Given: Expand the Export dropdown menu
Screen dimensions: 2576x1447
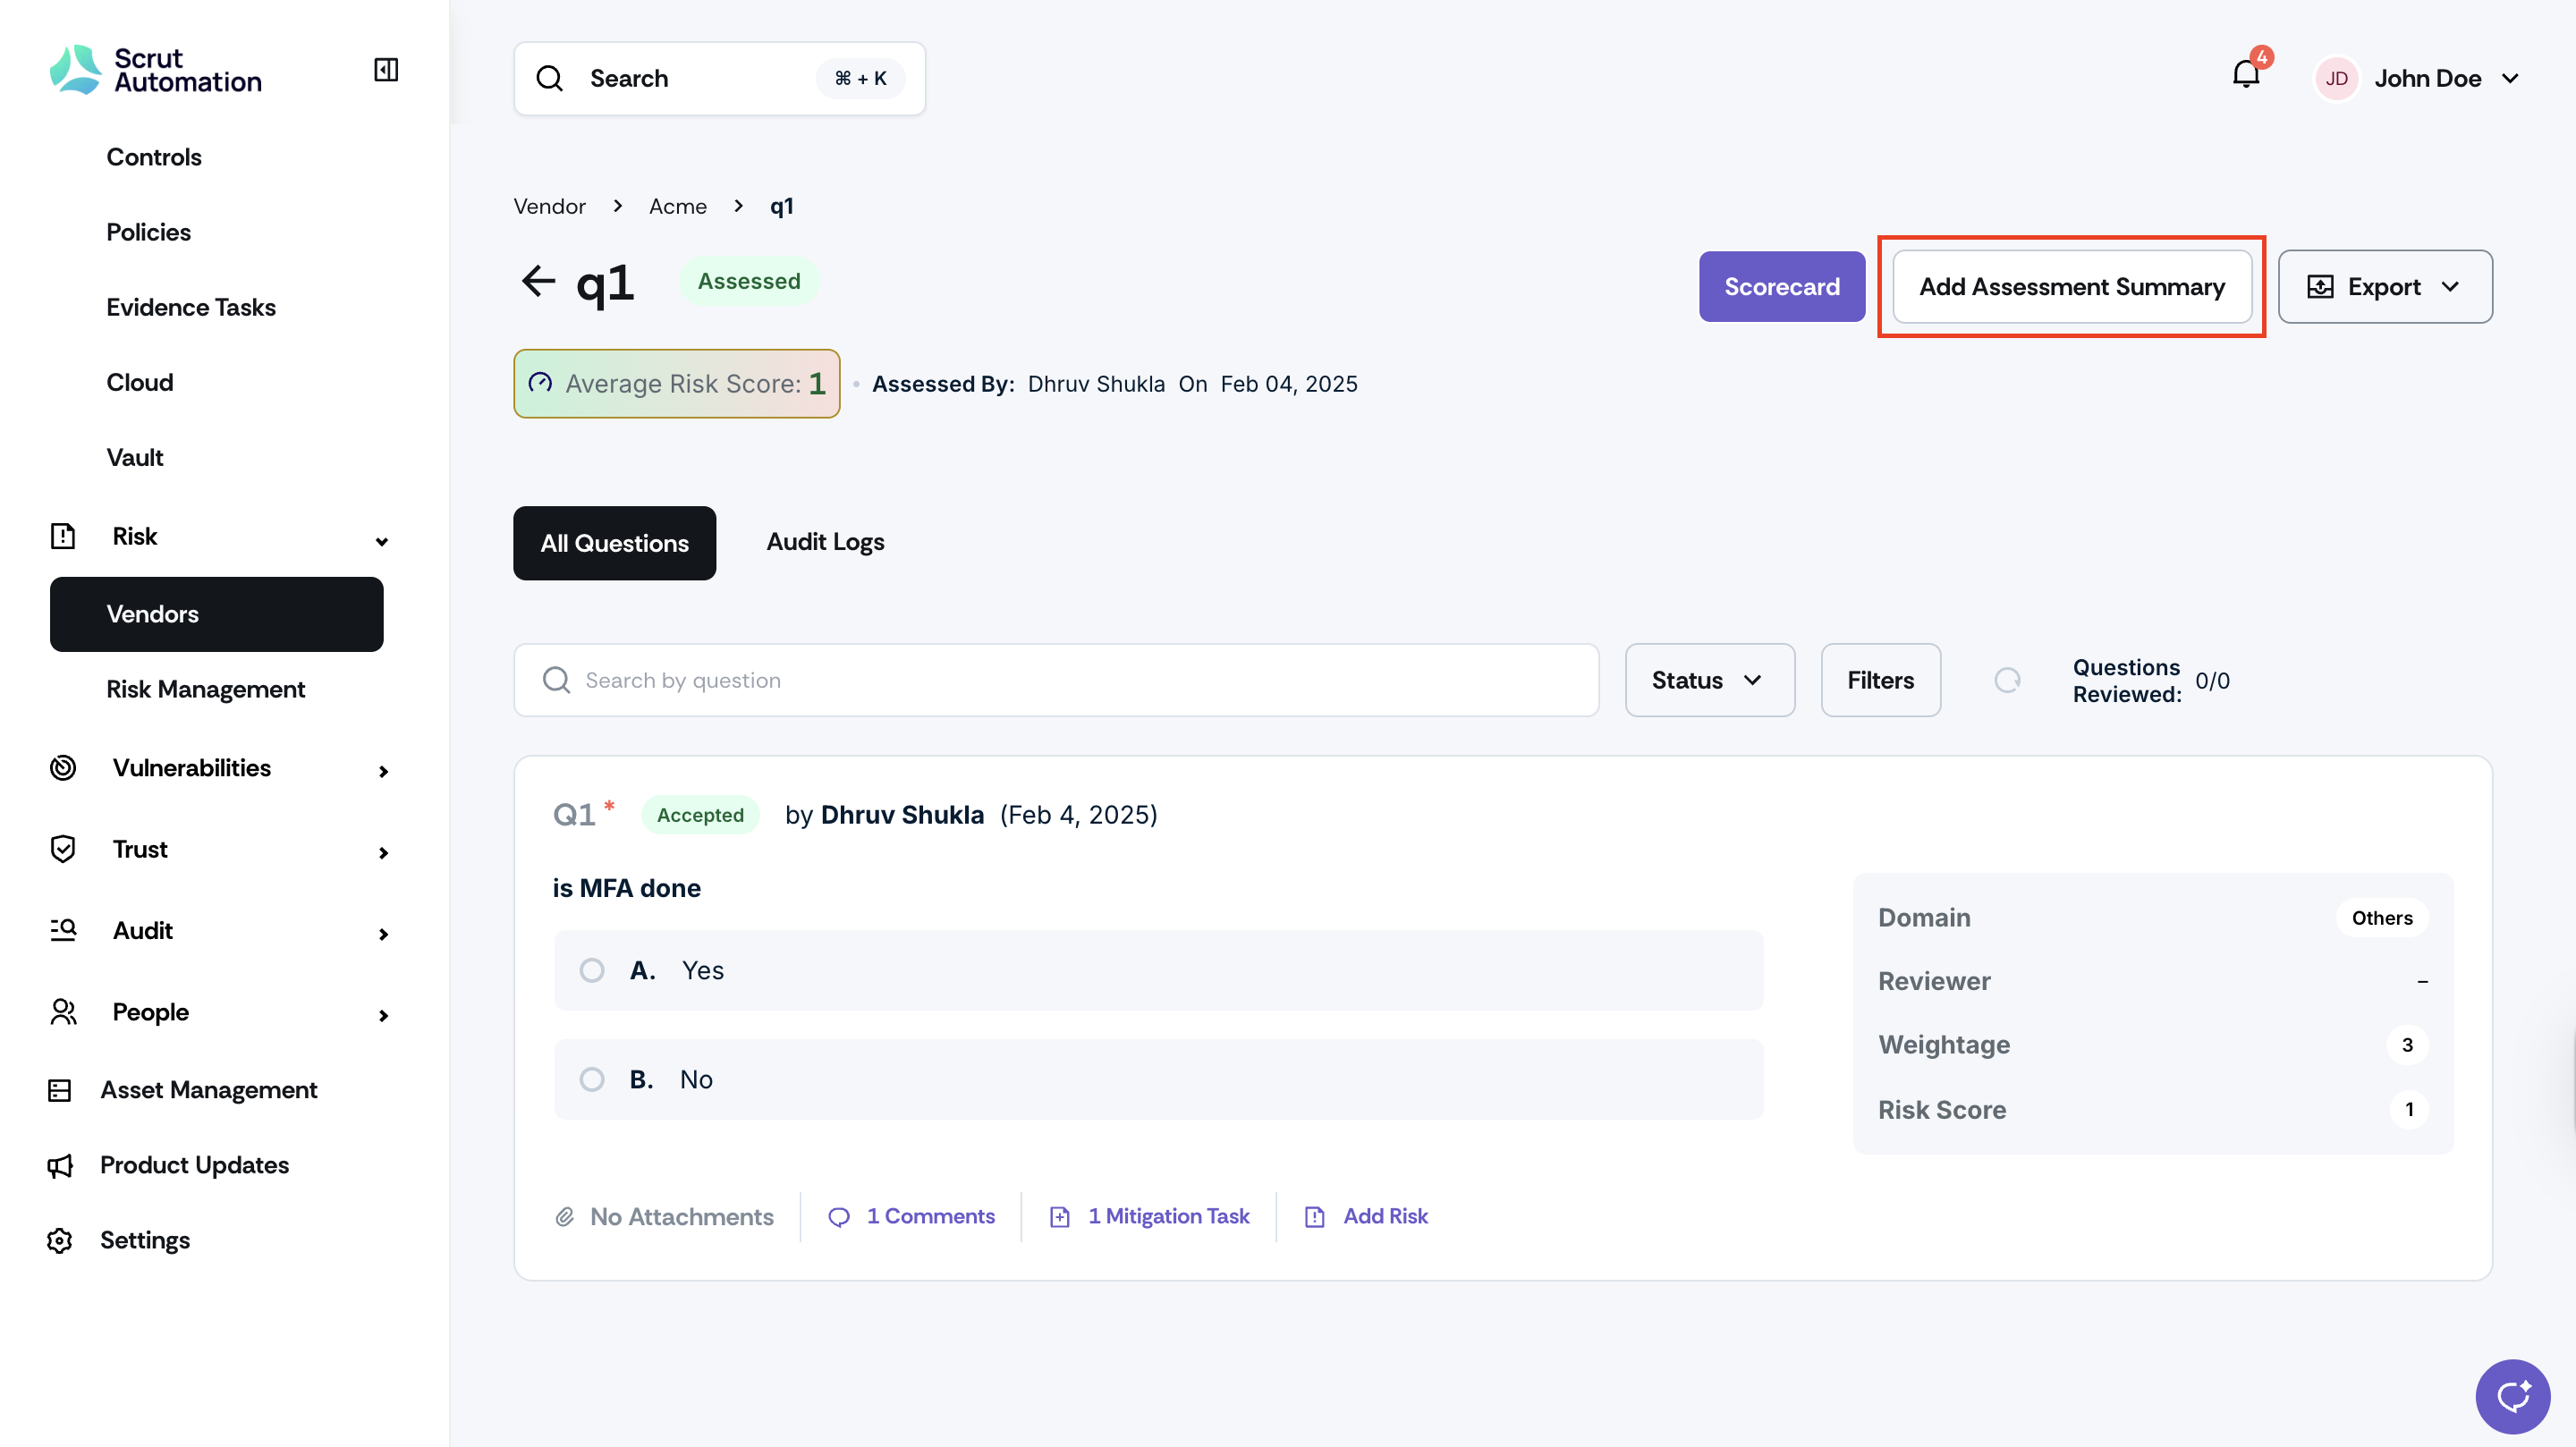Looking at the screenshot, I should pyautogui.click(x=2384, y=287).
